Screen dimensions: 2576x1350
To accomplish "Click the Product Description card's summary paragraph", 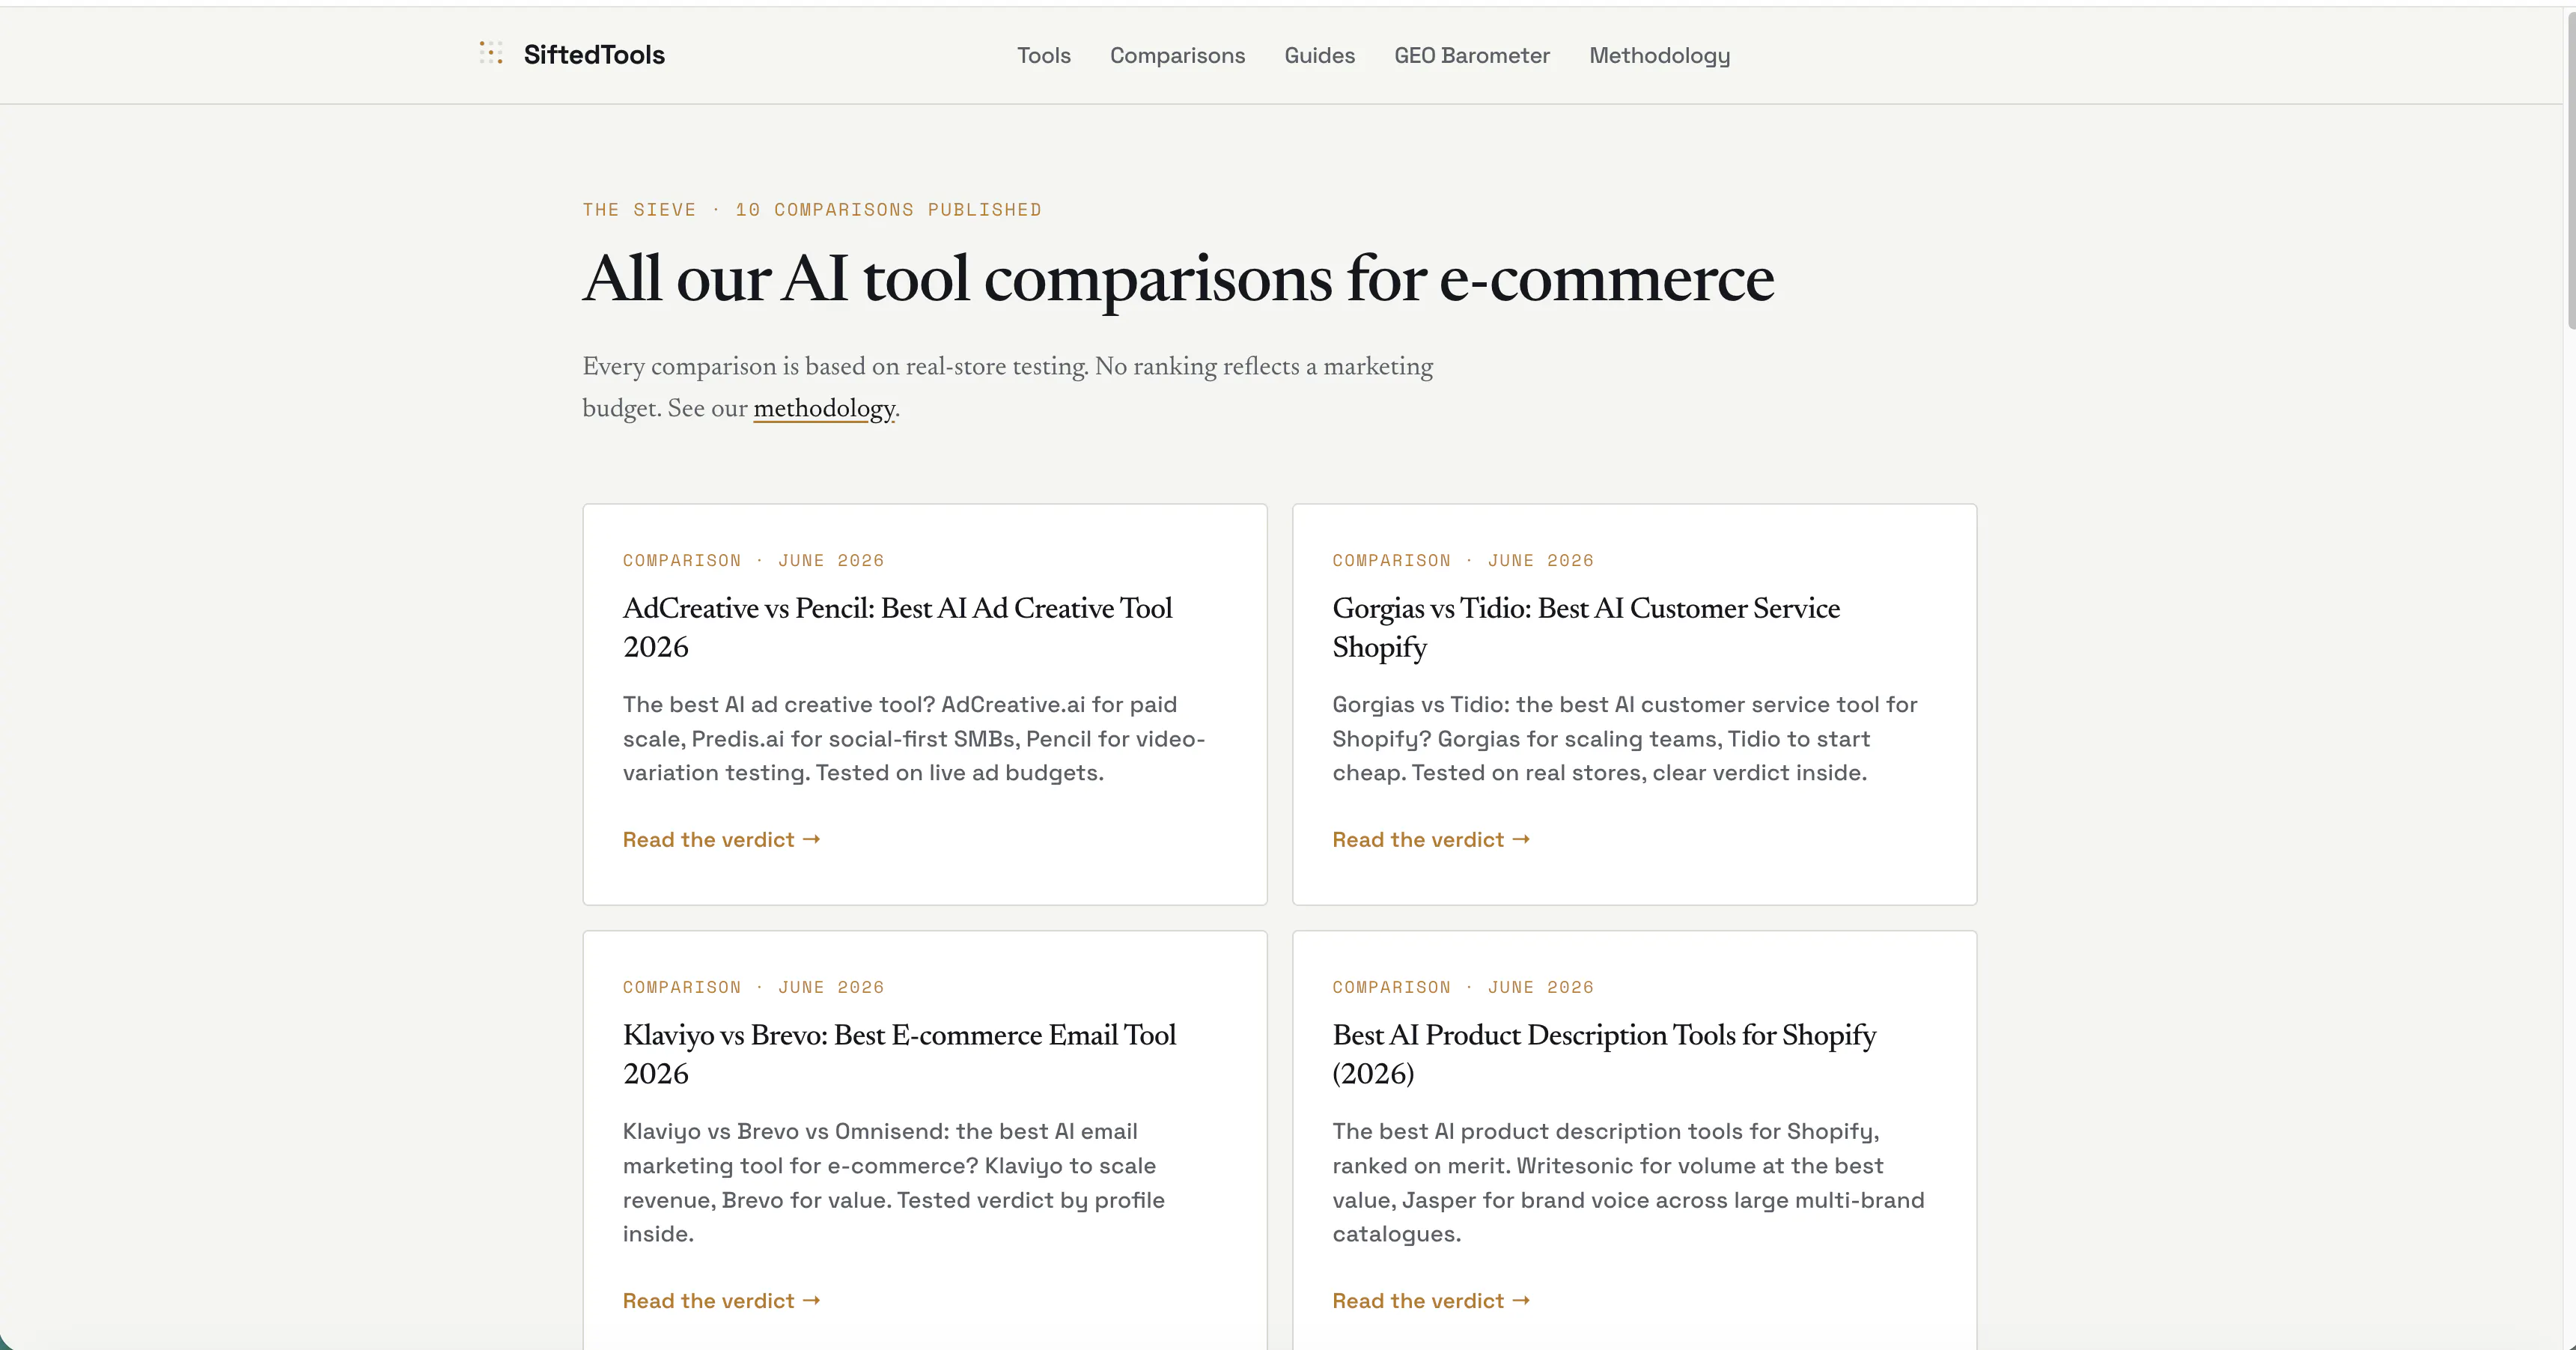I will tap(1628, 1183).
